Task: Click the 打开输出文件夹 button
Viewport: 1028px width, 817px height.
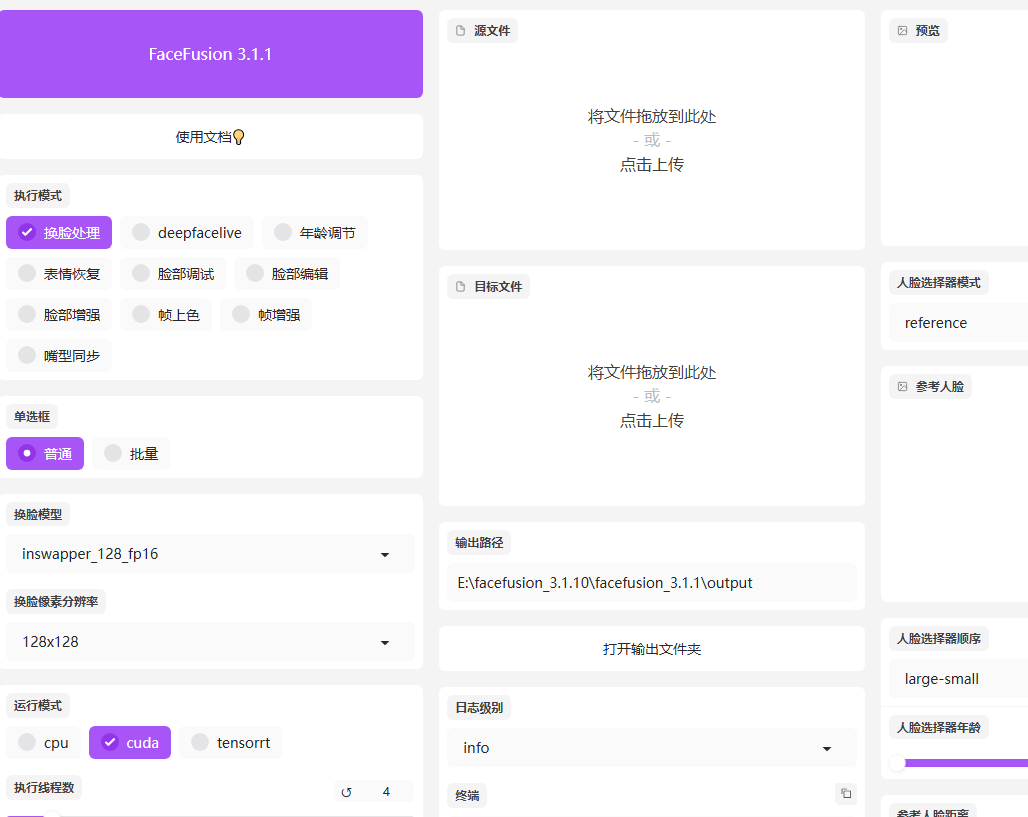Action: 652,648
